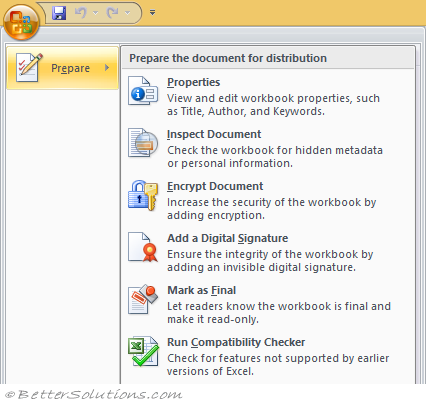426x405 pixels.
Task: Click the Encrypt Document padlock key icon
Action: click(x=143, y=195)
